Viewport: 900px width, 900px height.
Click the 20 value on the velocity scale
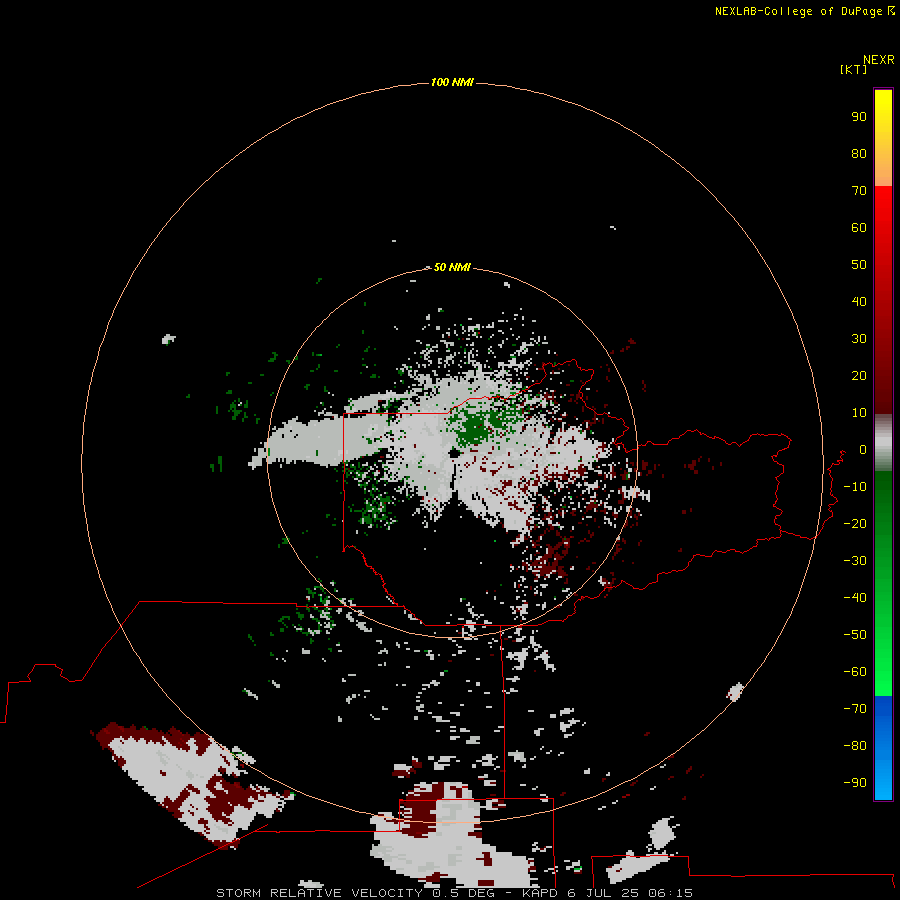(x=859, y=376)
